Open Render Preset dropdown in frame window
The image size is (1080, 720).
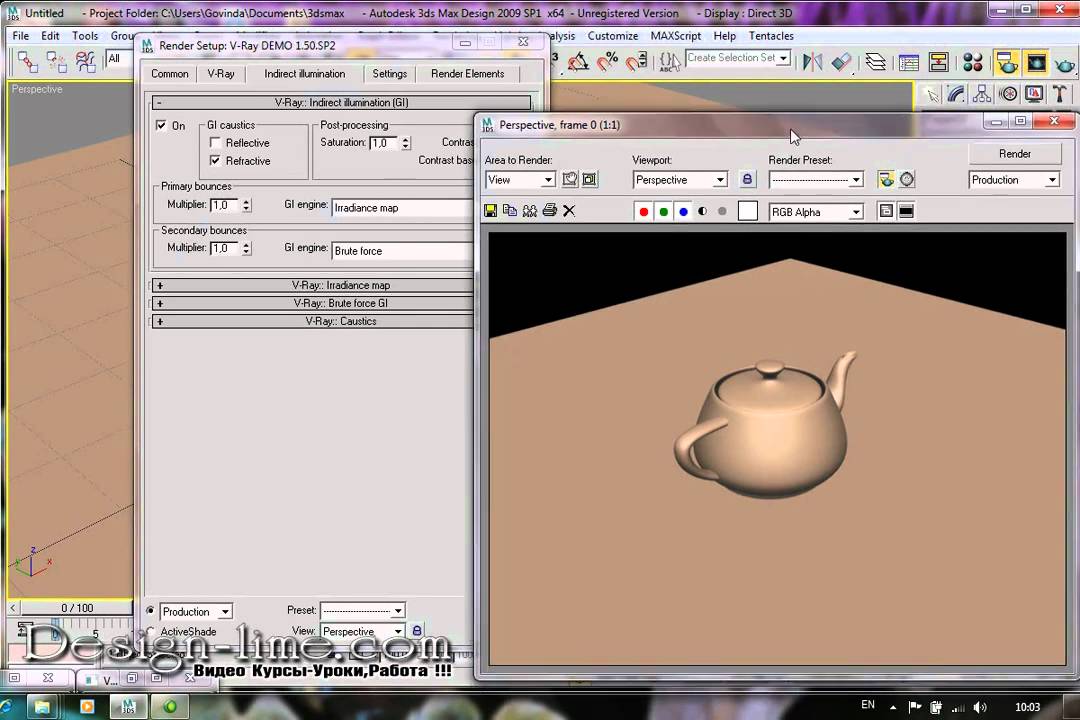[816, 180]
